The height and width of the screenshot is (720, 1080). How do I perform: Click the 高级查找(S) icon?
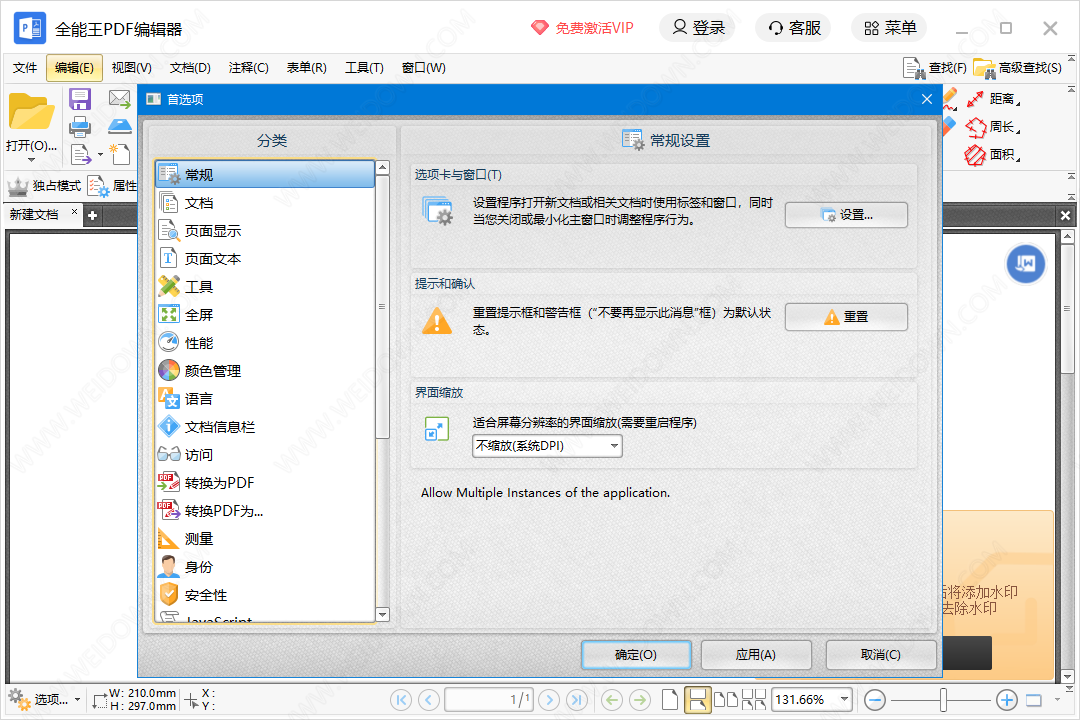985,69
